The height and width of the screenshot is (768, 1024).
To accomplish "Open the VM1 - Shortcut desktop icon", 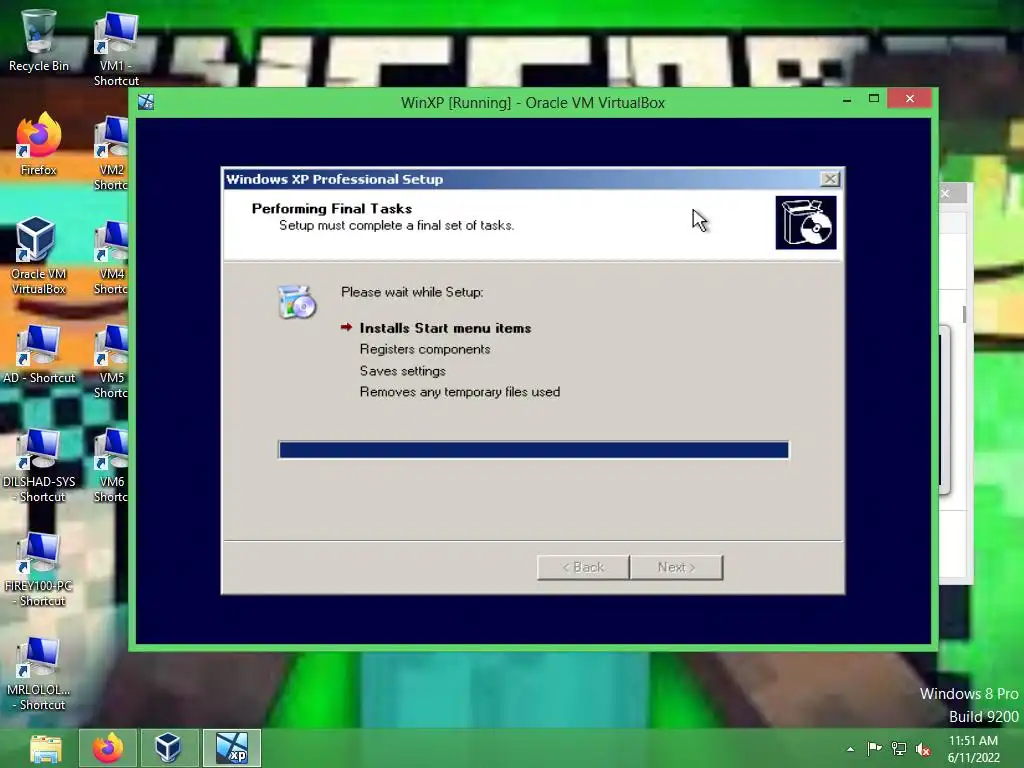I will [116, 49].
